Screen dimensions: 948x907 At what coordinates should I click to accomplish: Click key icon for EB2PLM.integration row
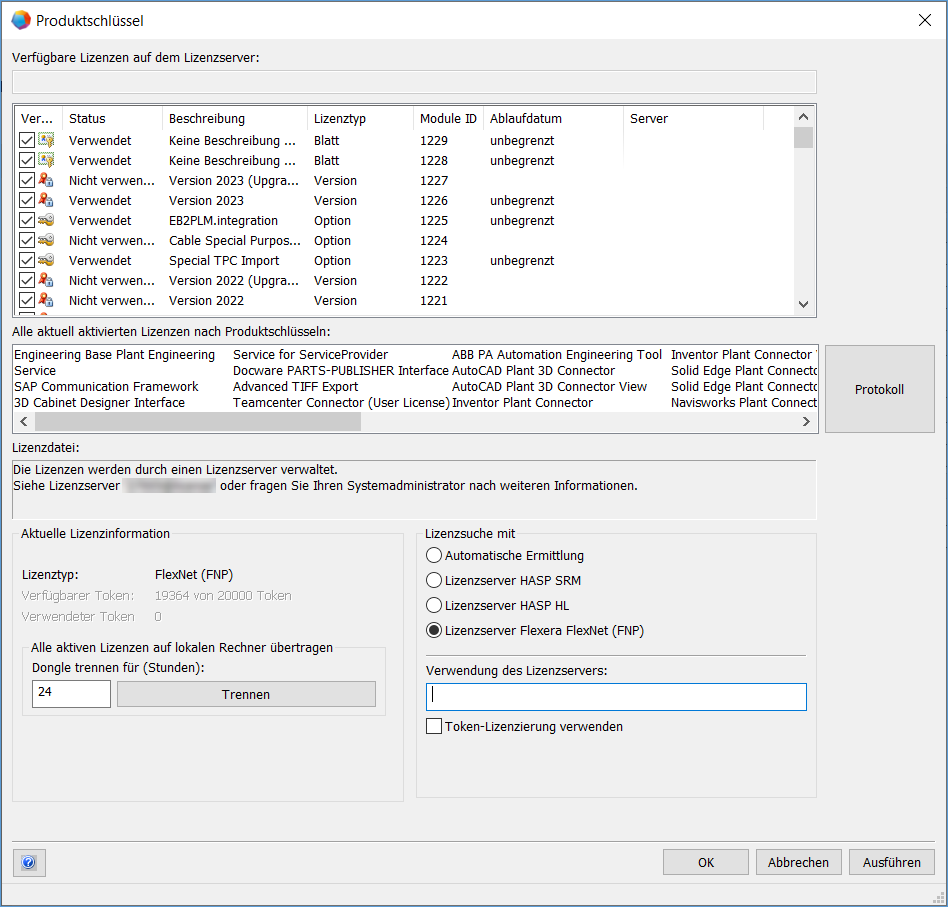coord(46,221)
